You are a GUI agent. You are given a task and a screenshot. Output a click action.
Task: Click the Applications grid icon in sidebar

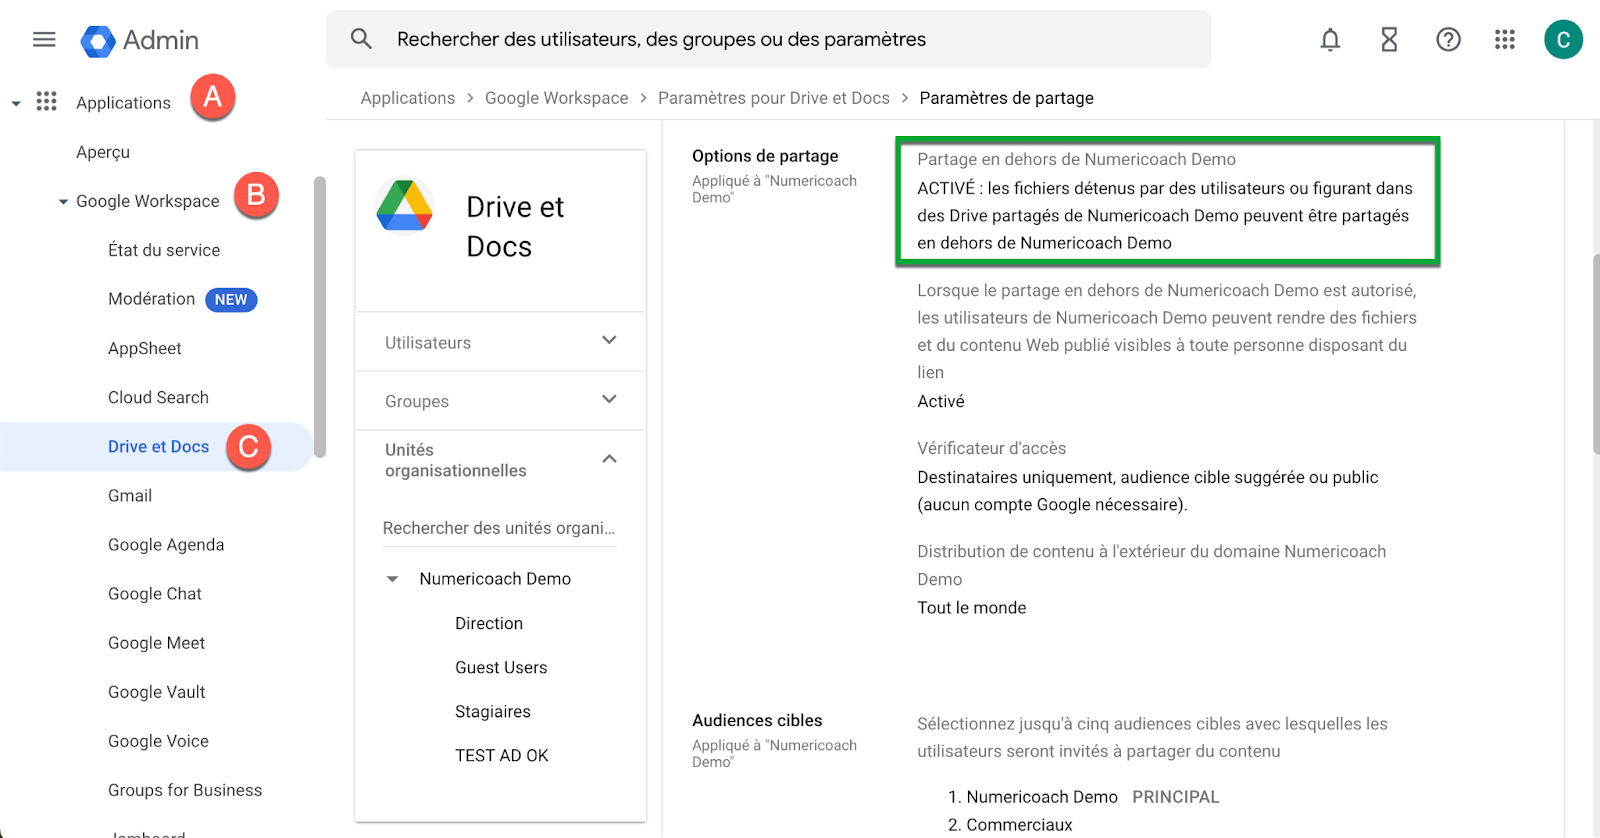click(46, 102)
